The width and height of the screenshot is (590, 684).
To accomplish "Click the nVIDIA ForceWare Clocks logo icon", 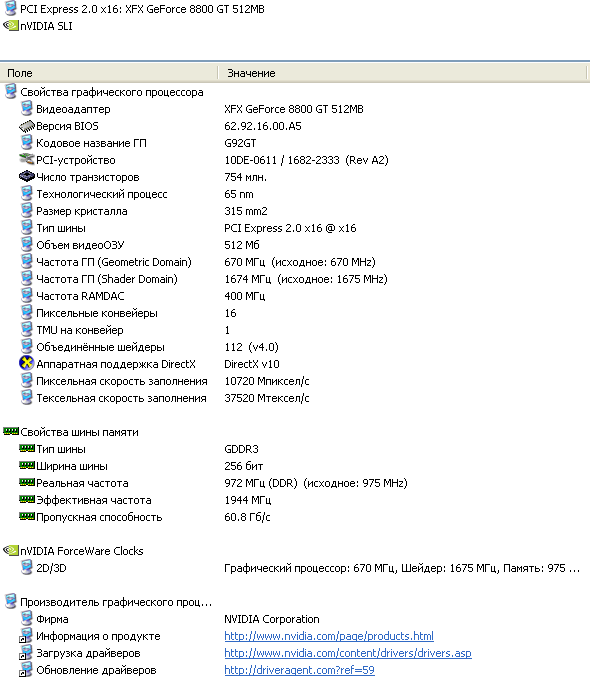I will 11,551.
